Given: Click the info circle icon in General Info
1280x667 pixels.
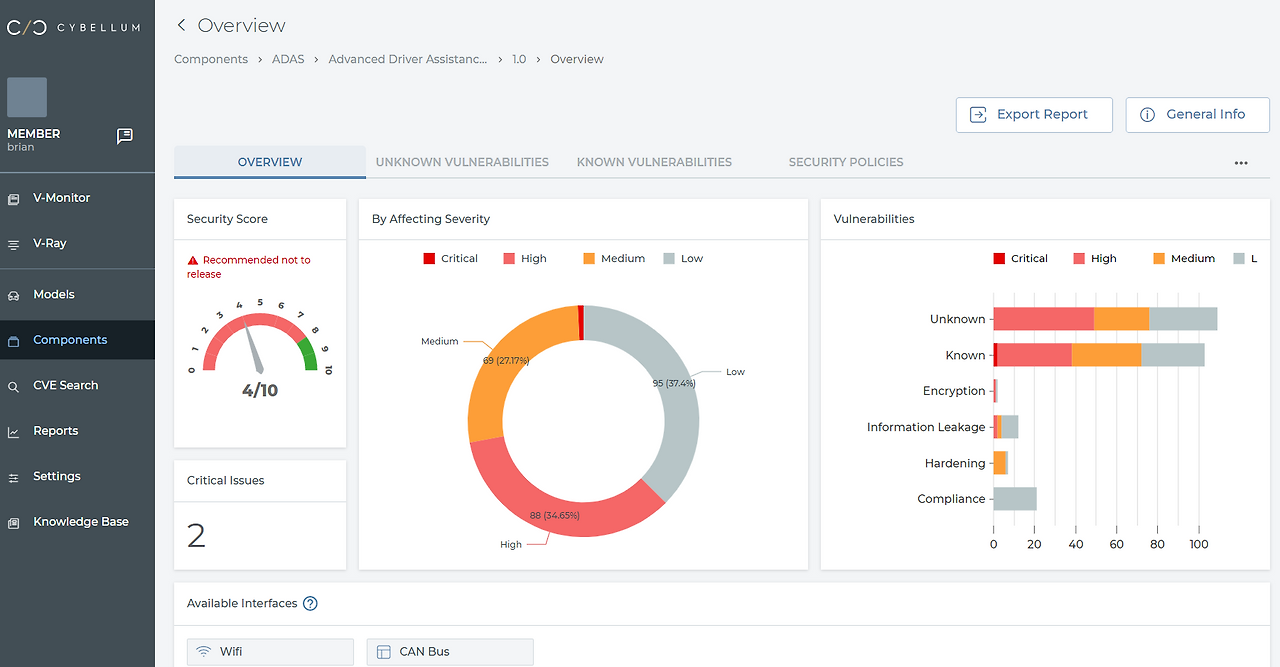Looking at the screenshot, I should click(x=1148, y=115).
